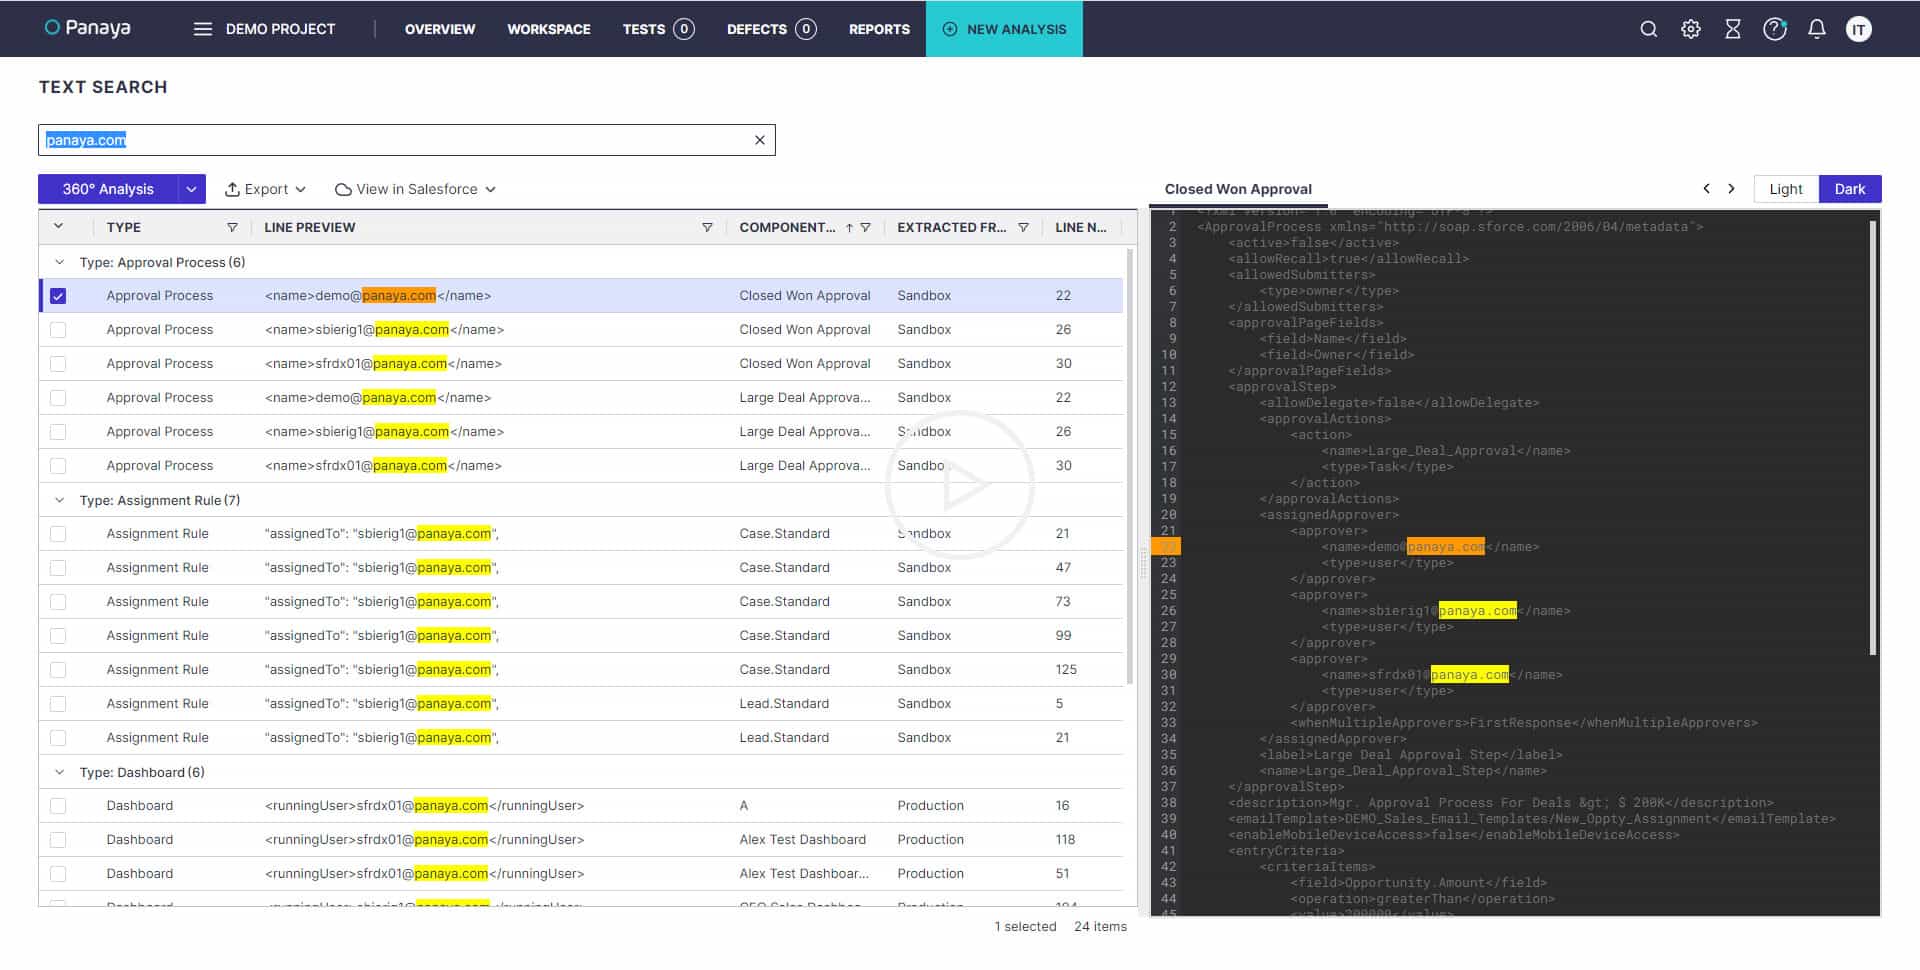Screen dimensions: 1920x970
Task: Open the hamburger menu next to DEMO PROJECT
Action: pyautogui.click(x=203, y=29)
